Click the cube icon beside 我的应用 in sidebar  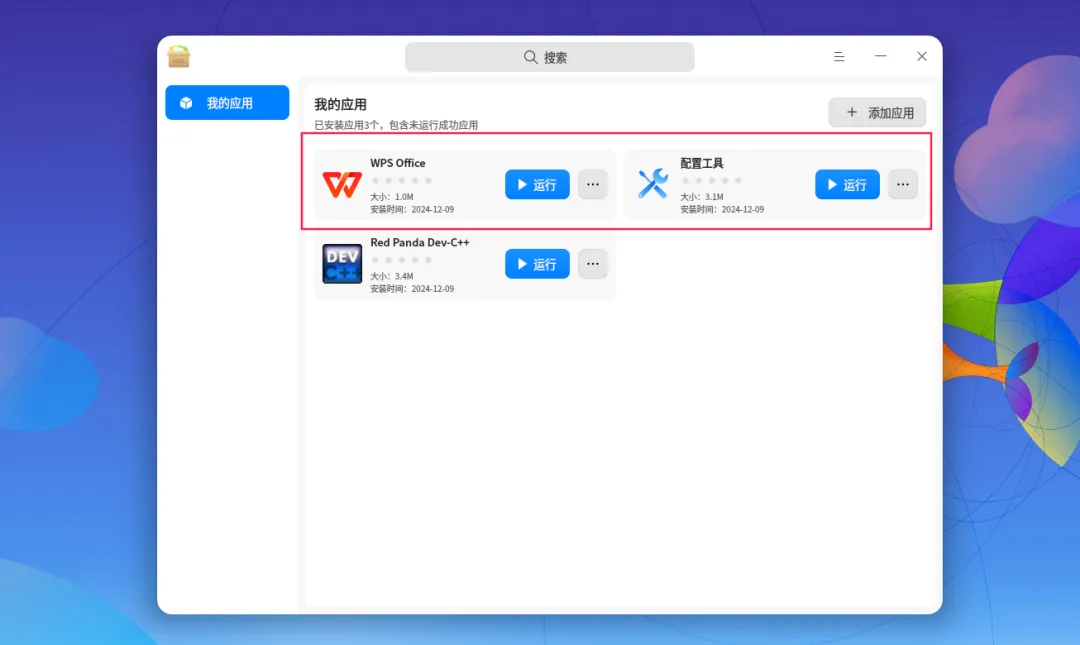point(186,103)
